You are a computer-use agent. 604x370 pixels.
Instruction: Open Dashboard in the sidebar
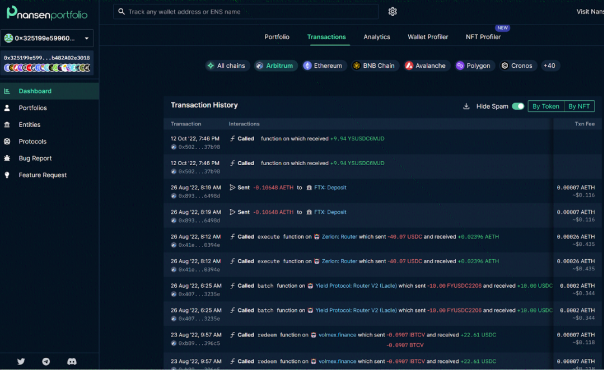pos(49,91)
